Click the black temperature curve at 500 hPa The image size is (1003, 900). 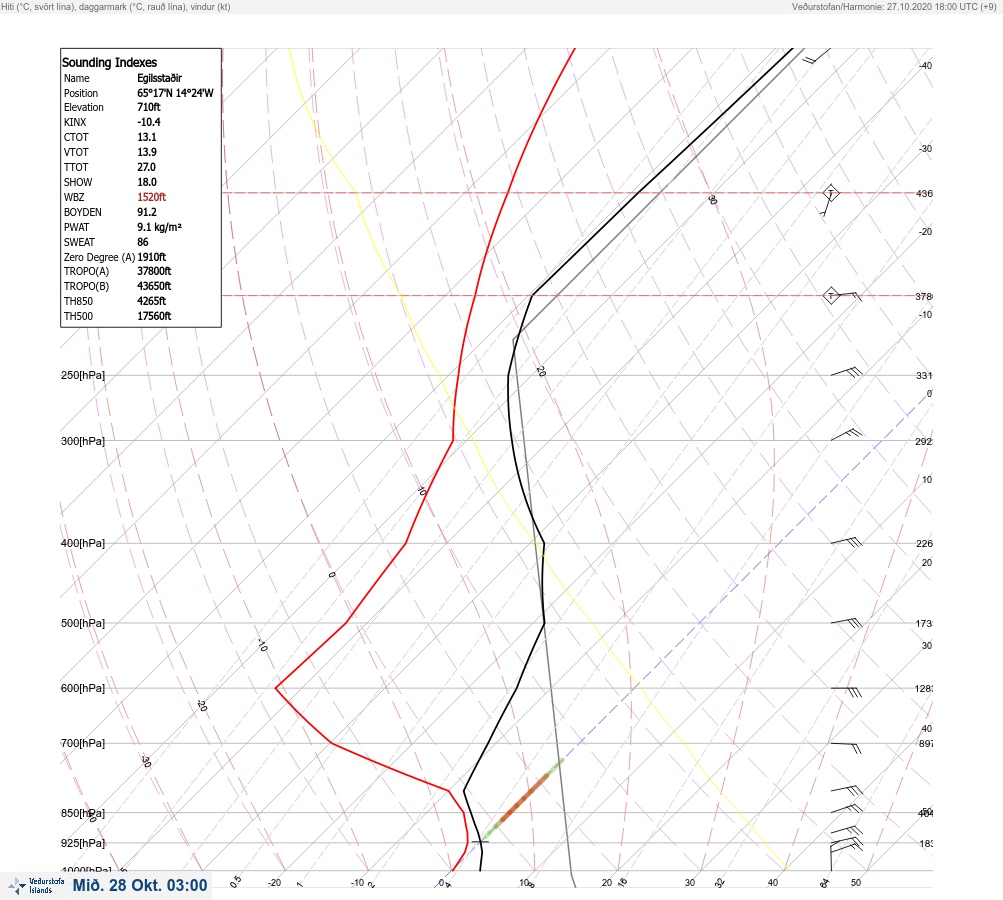coord(544,623)
